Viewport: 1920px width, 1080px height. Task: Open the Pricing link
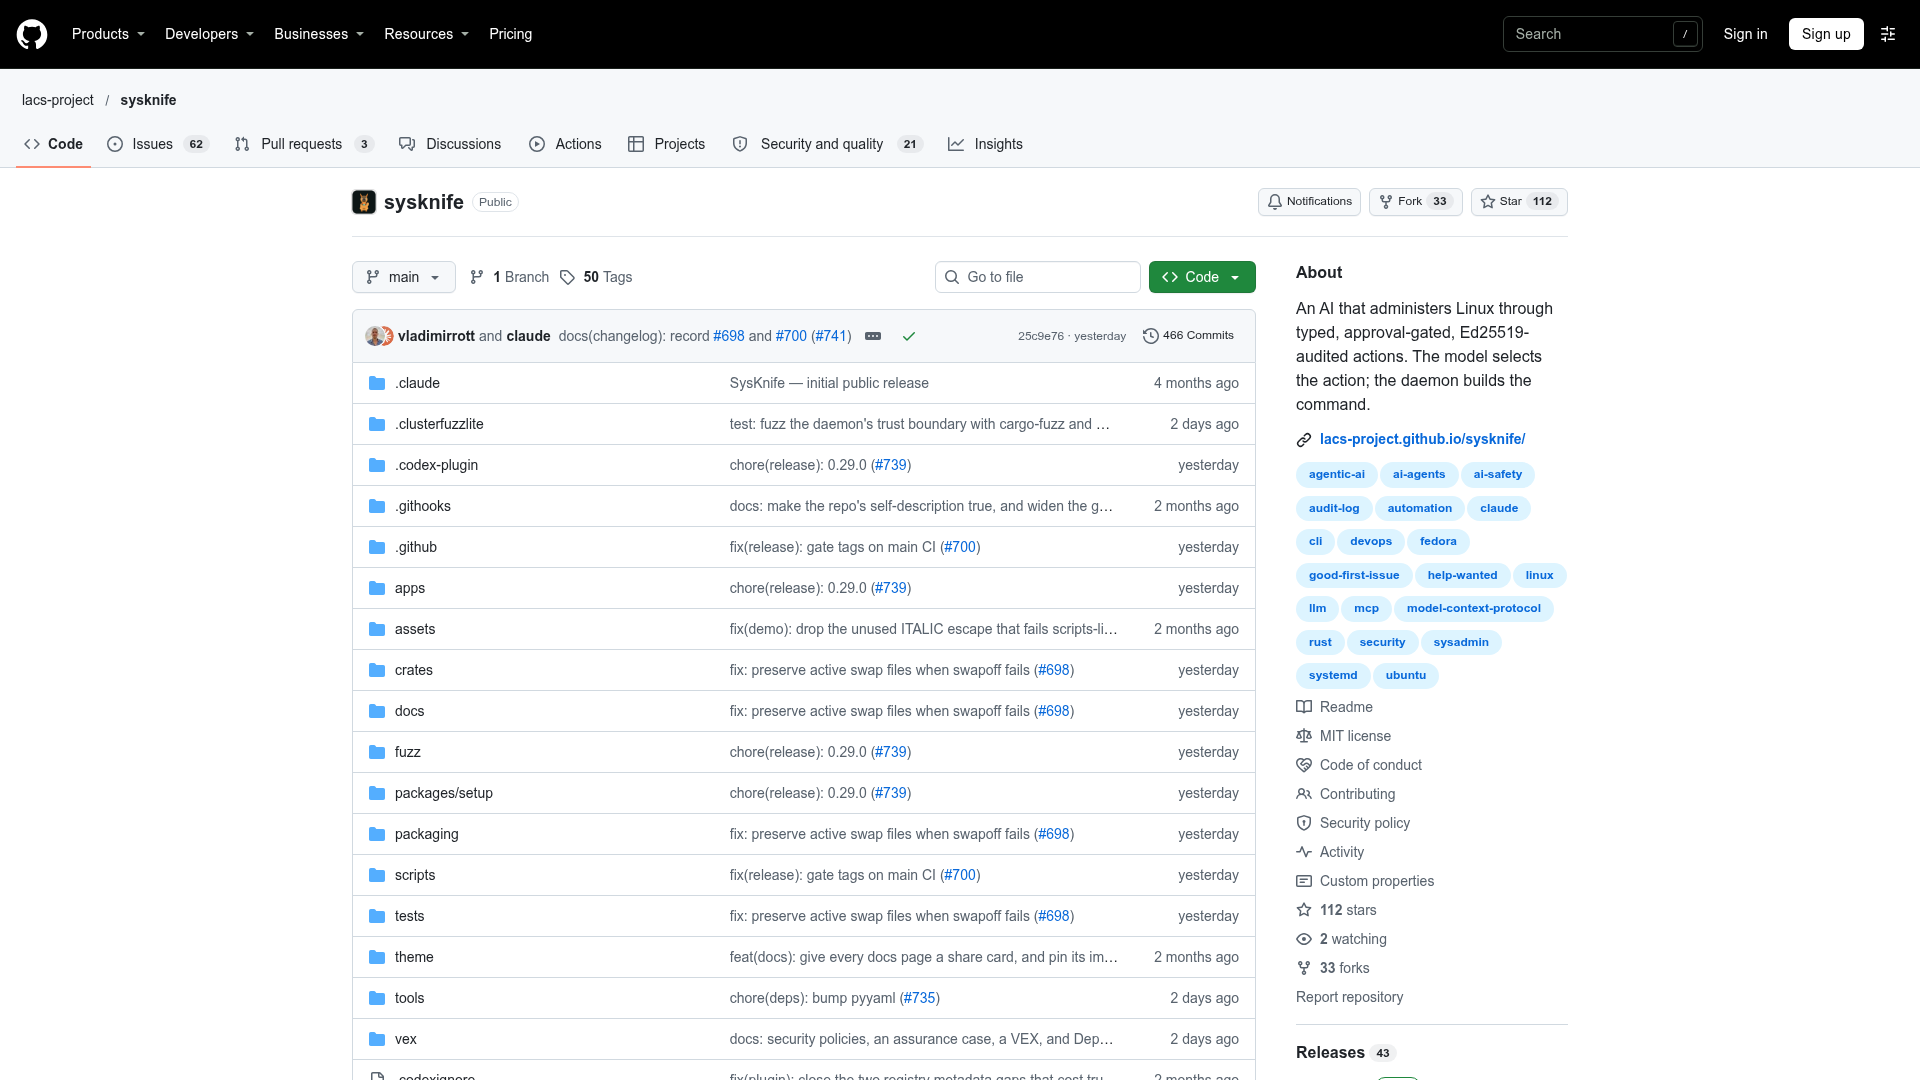[510, 34]
